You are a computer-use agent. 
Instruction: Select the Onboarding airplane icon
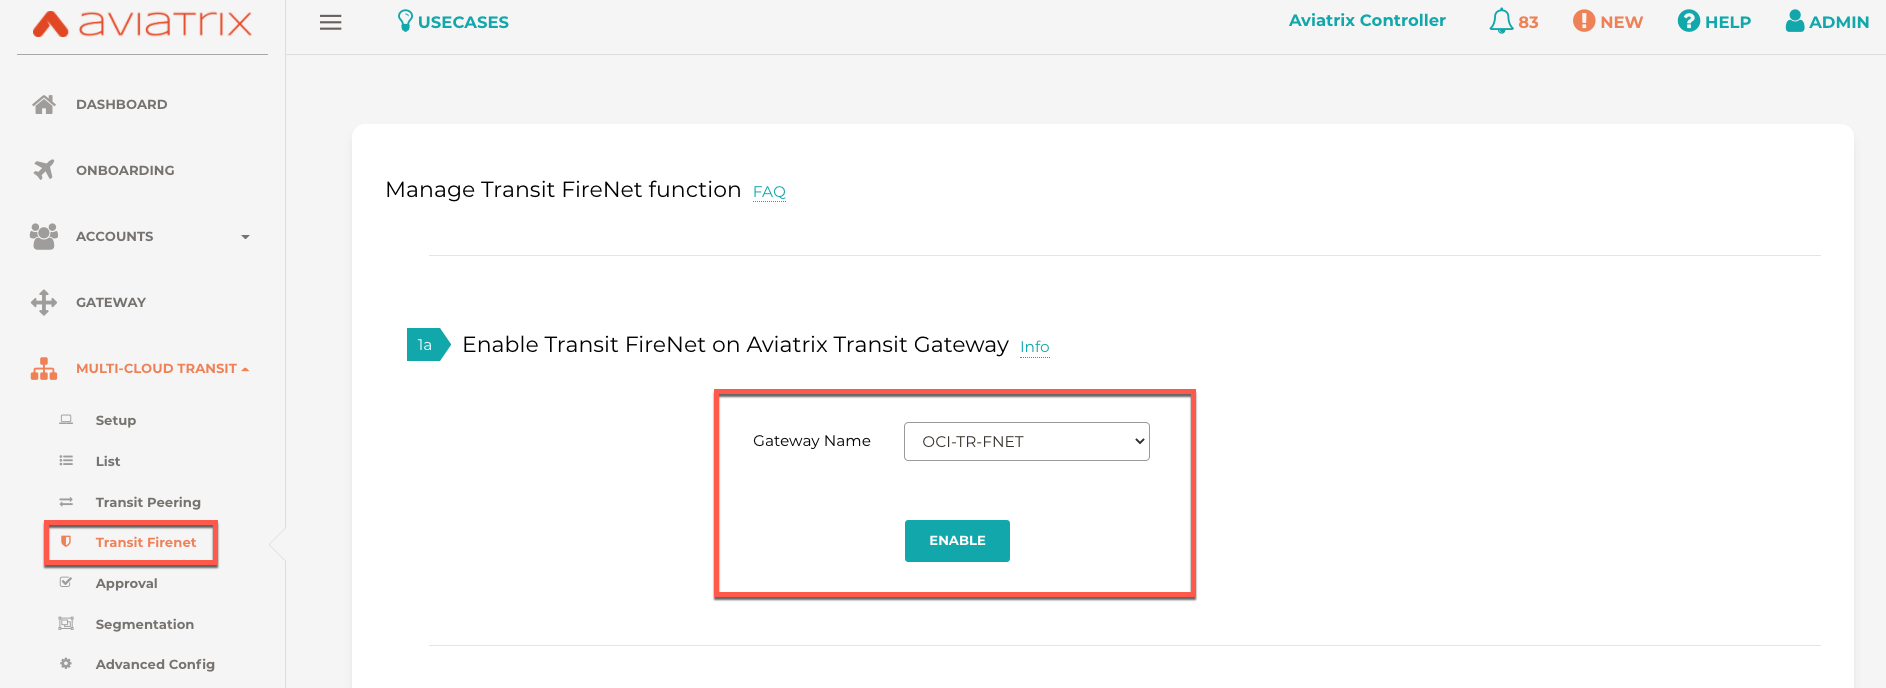pyautogui.click(x=44, y=169)
